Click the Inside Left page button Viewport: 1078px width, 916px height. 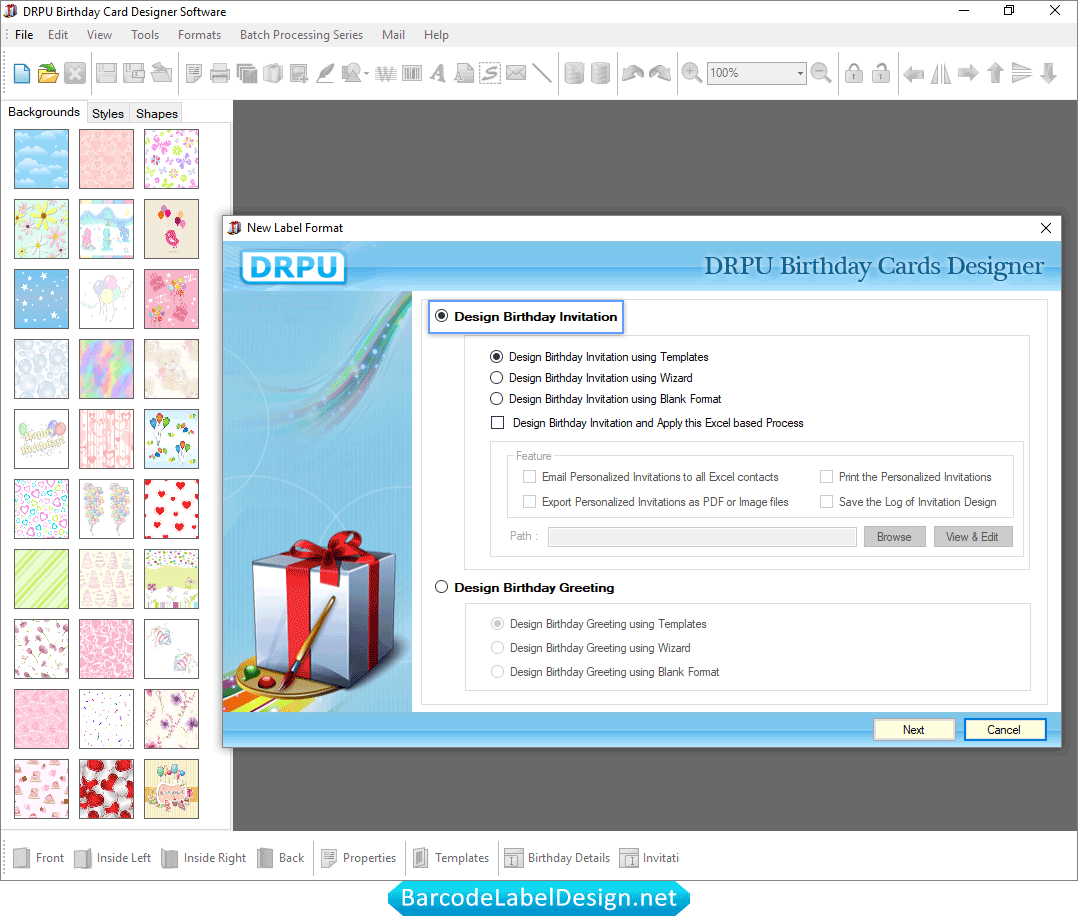tap(113, 858)
